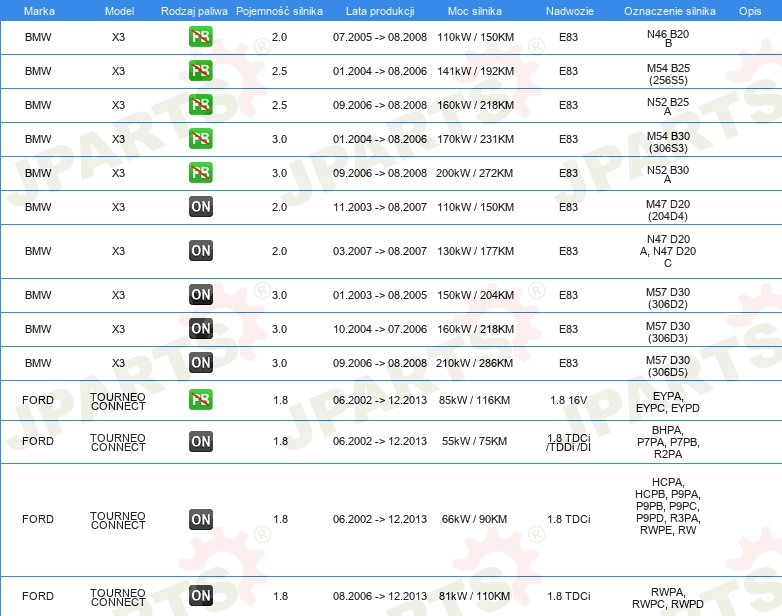Click 2.5 displacement in the N52 B25 row
Viewport: 782px width, 616px height.
(279, 105)
